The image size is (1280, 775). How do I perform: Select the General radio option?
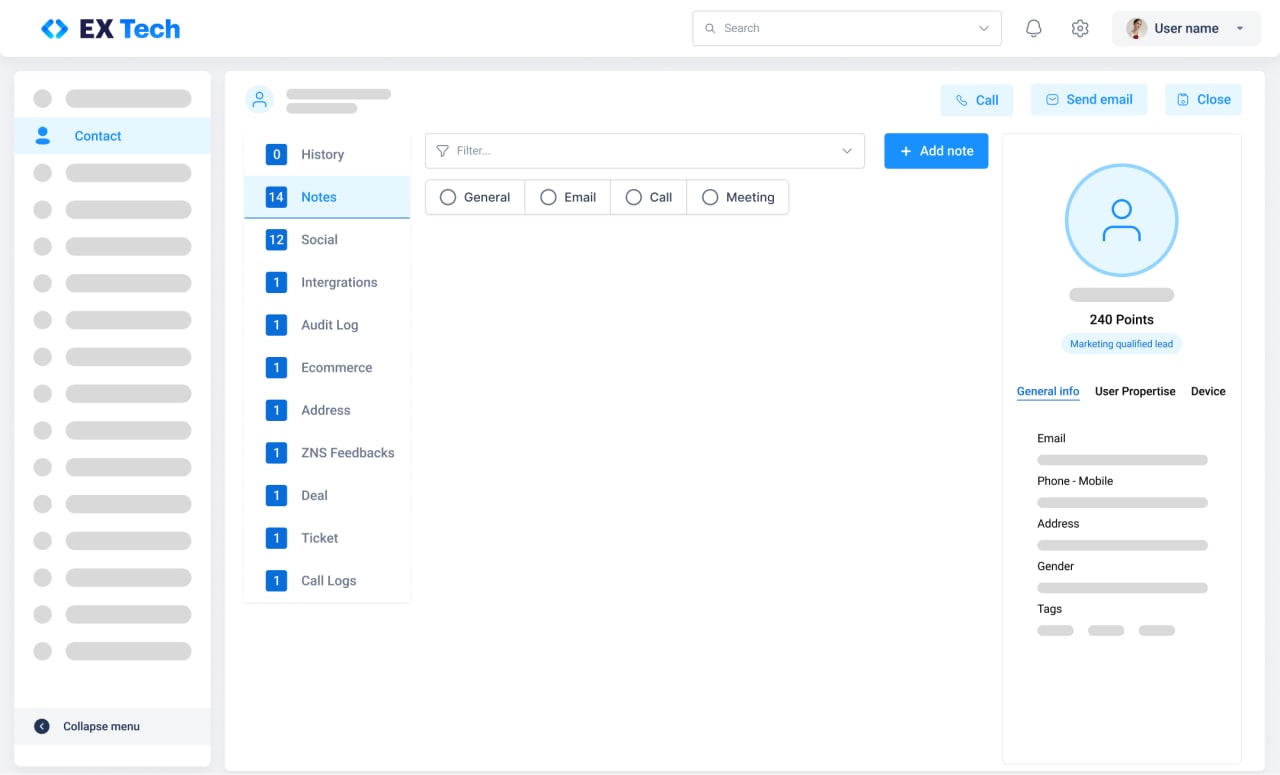click(x=448, y=198)
